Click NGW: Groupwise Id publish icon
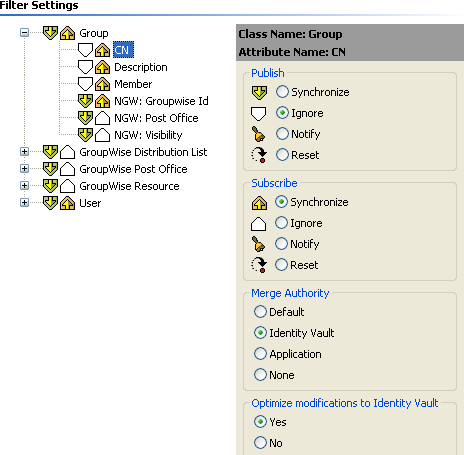The height and width of the screenshot is (455, 464). (85, 101)
